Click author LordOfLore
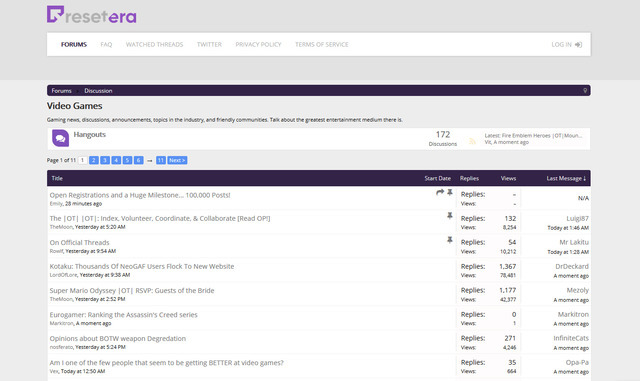Screen dimensions: 640x381 pyautogui.click(x=63, y=275)
